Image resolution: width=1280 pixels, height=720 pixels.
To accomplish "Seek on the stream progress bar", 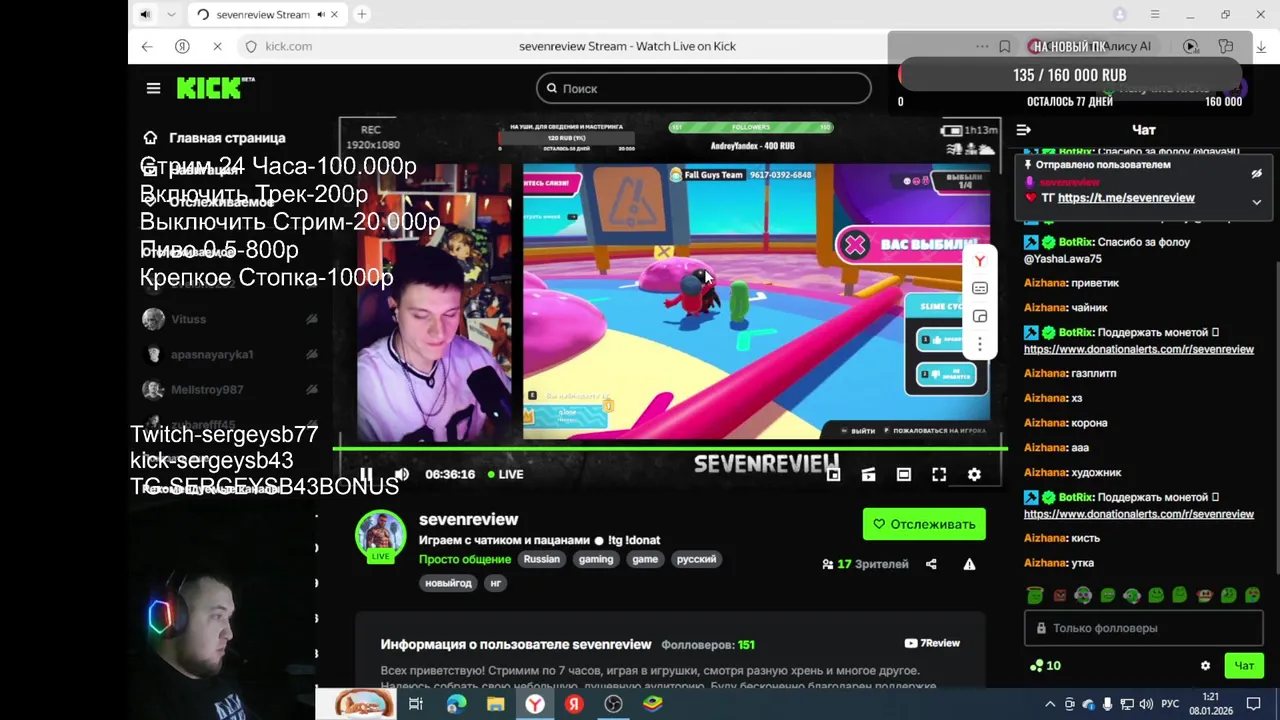I will (x=670, y=448).
